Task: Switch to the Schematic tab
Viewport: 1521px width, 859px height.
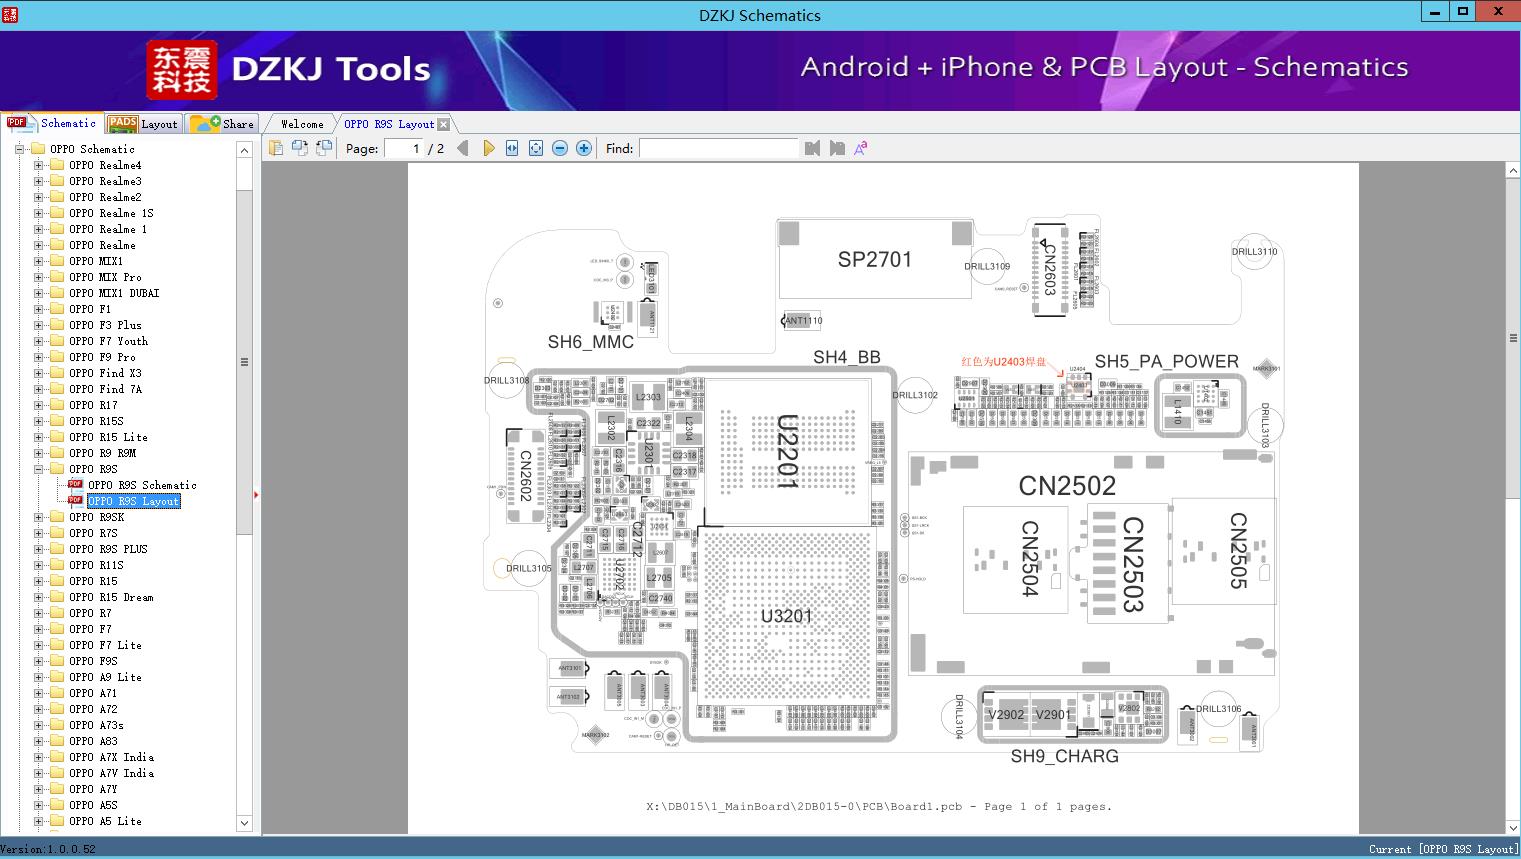Action: click(52, 123)
